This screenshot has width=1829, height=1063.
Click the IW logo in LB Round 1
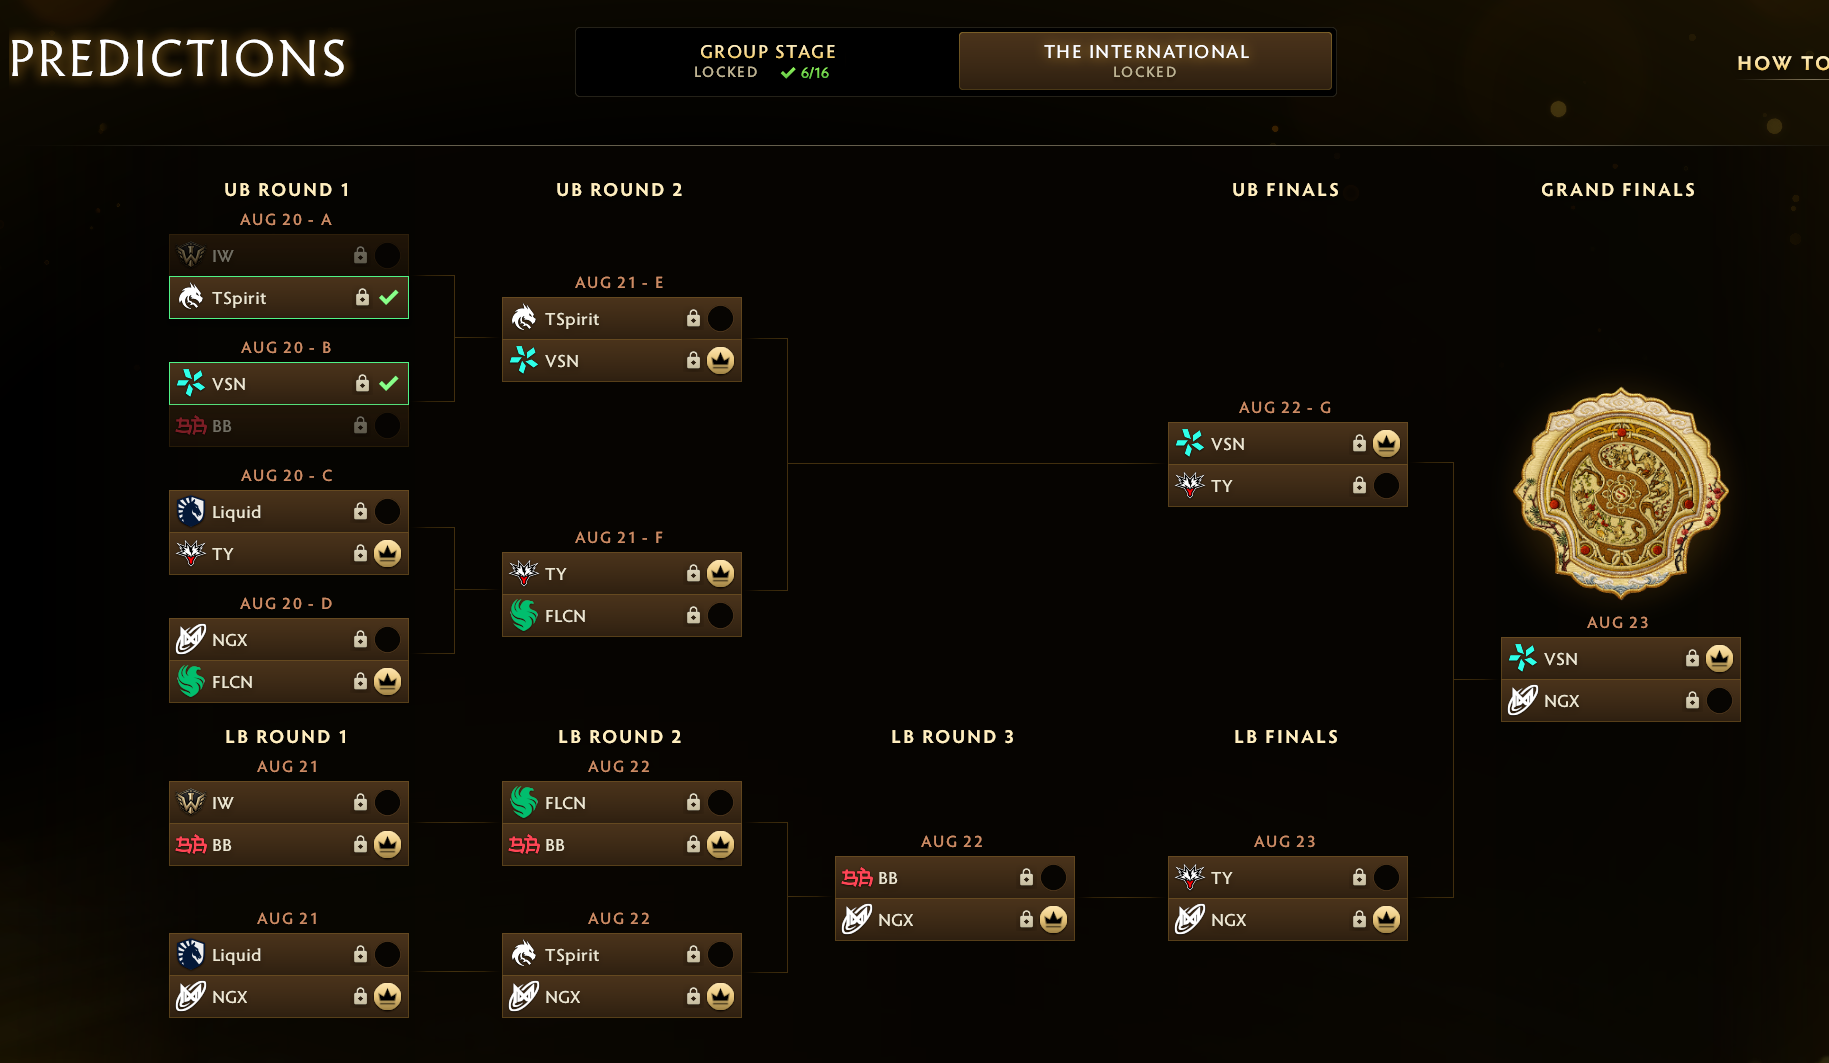point(191,802)
